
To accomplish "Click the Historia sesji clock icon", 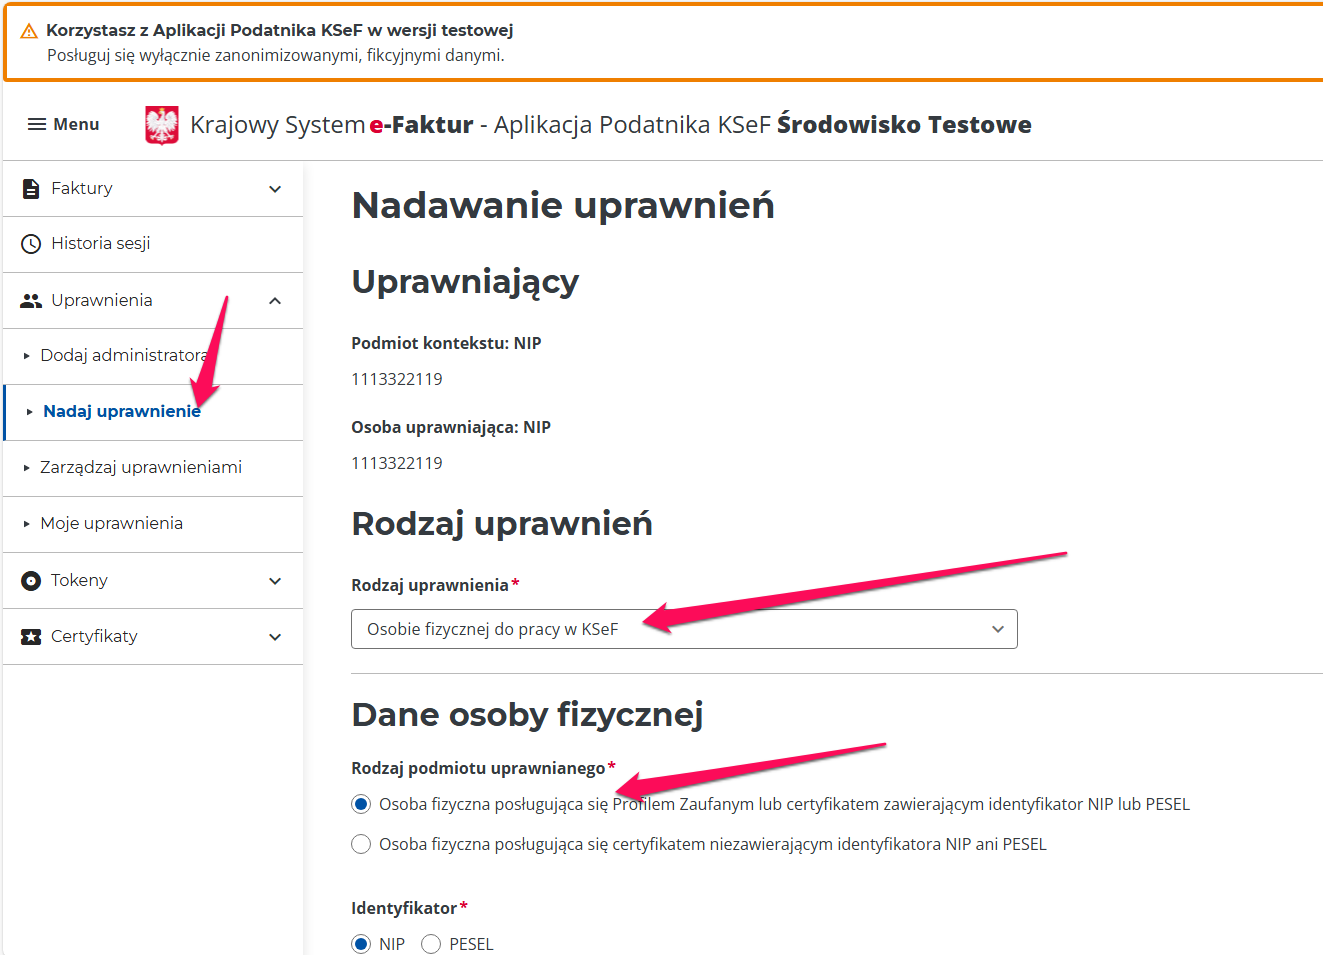I will click(x=31, y=244).
